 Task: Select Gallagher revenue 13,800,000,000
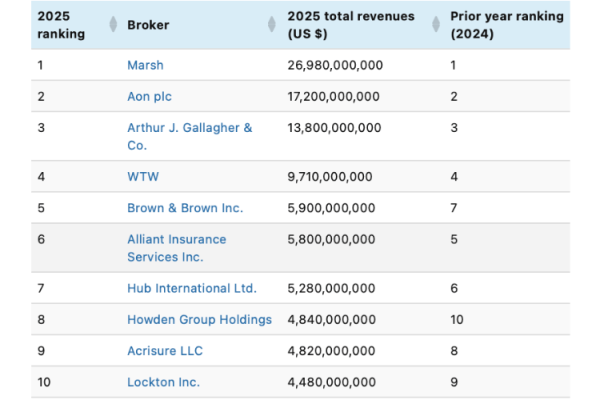(334, 127)
